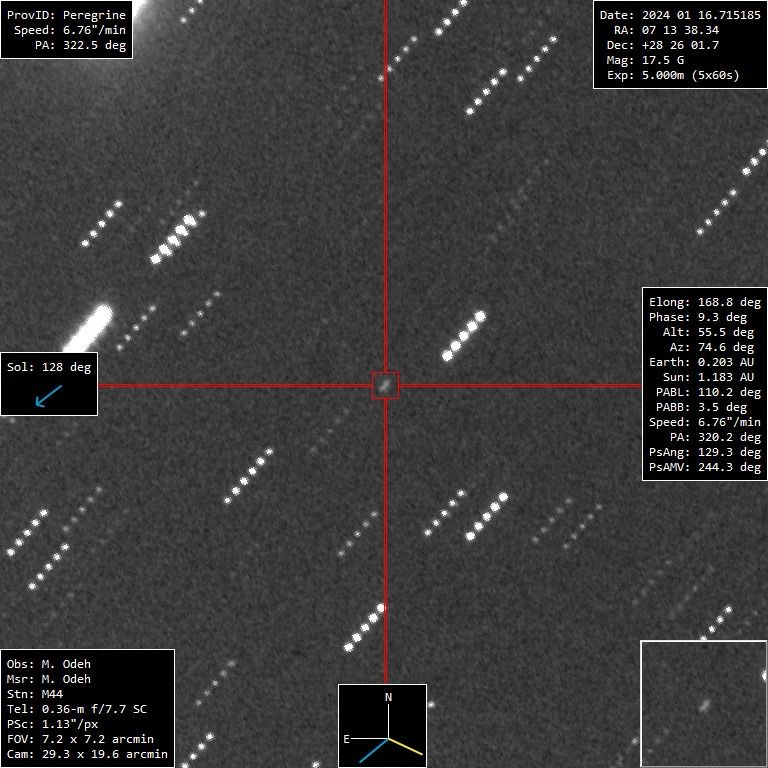The width and height of the screenshot is (768, 768).
Task: Click the Date 2024 01 16.715185 line
Action: [679, 16]
